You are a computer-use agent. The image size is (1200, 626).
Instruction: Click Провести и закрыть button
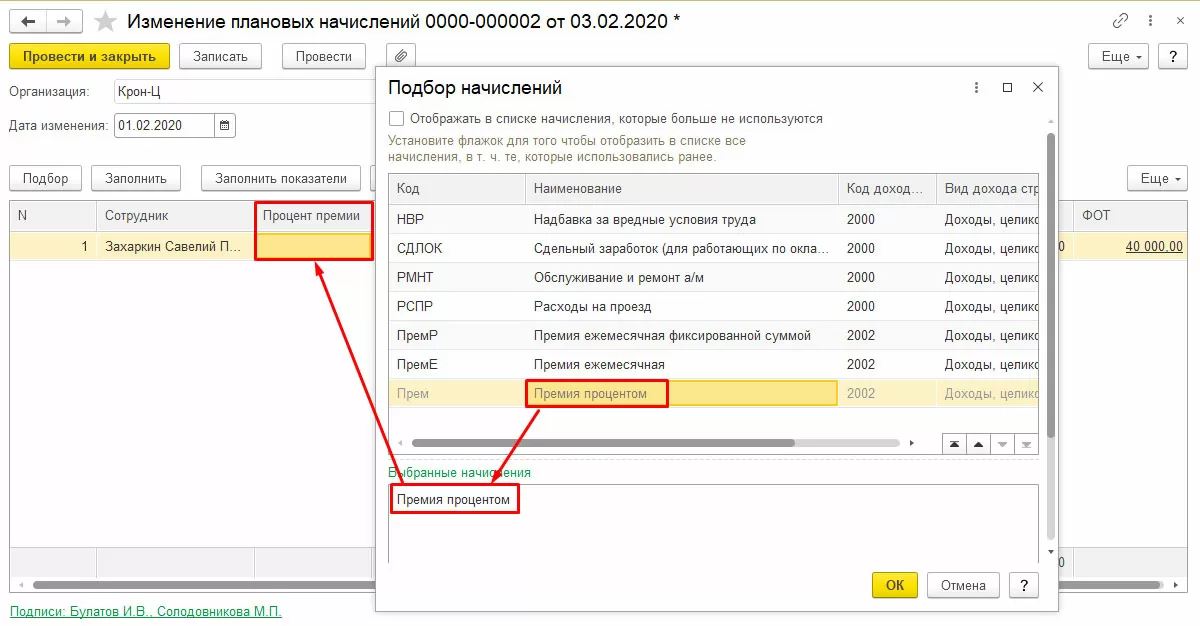click(90, 56)
